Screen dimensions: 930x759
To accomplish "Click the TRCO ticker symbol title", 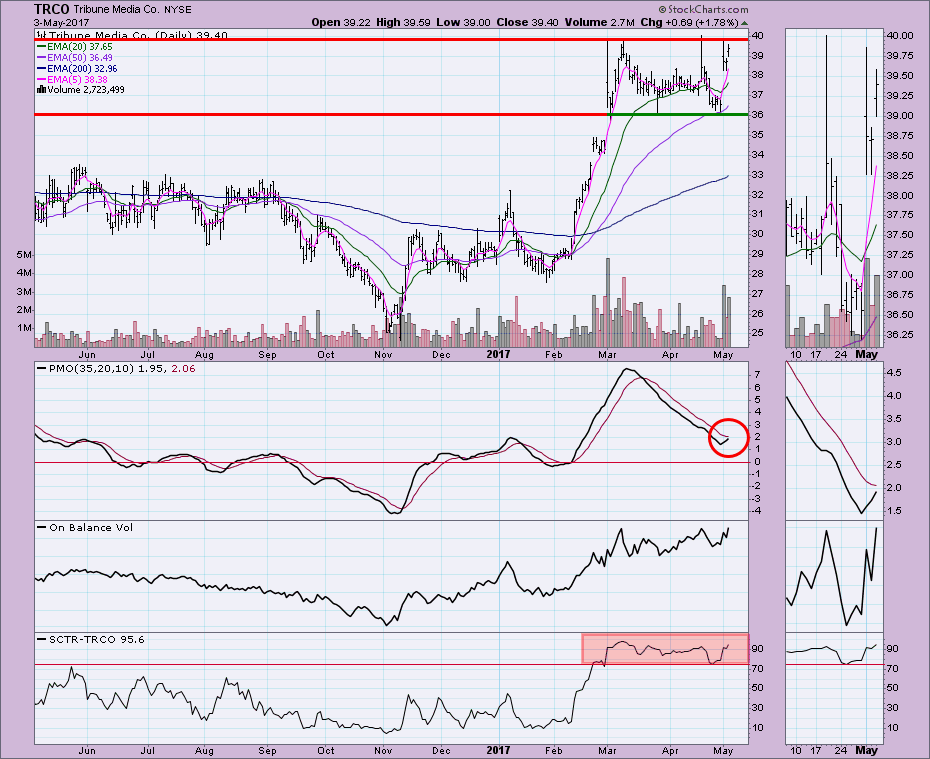I will [50, 8].
